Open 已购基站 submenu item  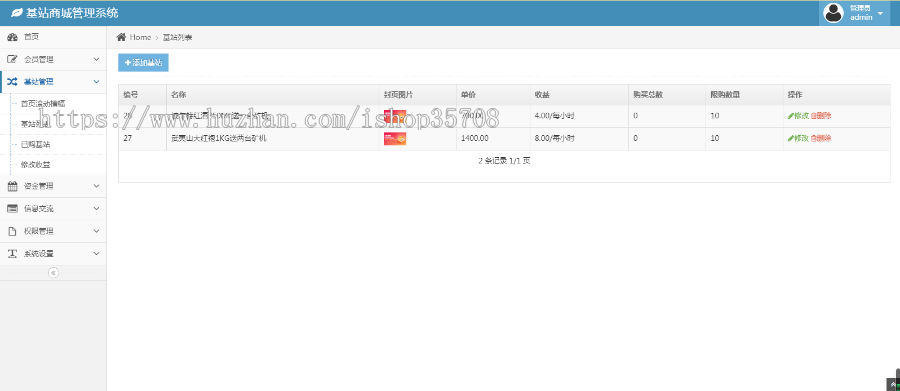(35, 144)
